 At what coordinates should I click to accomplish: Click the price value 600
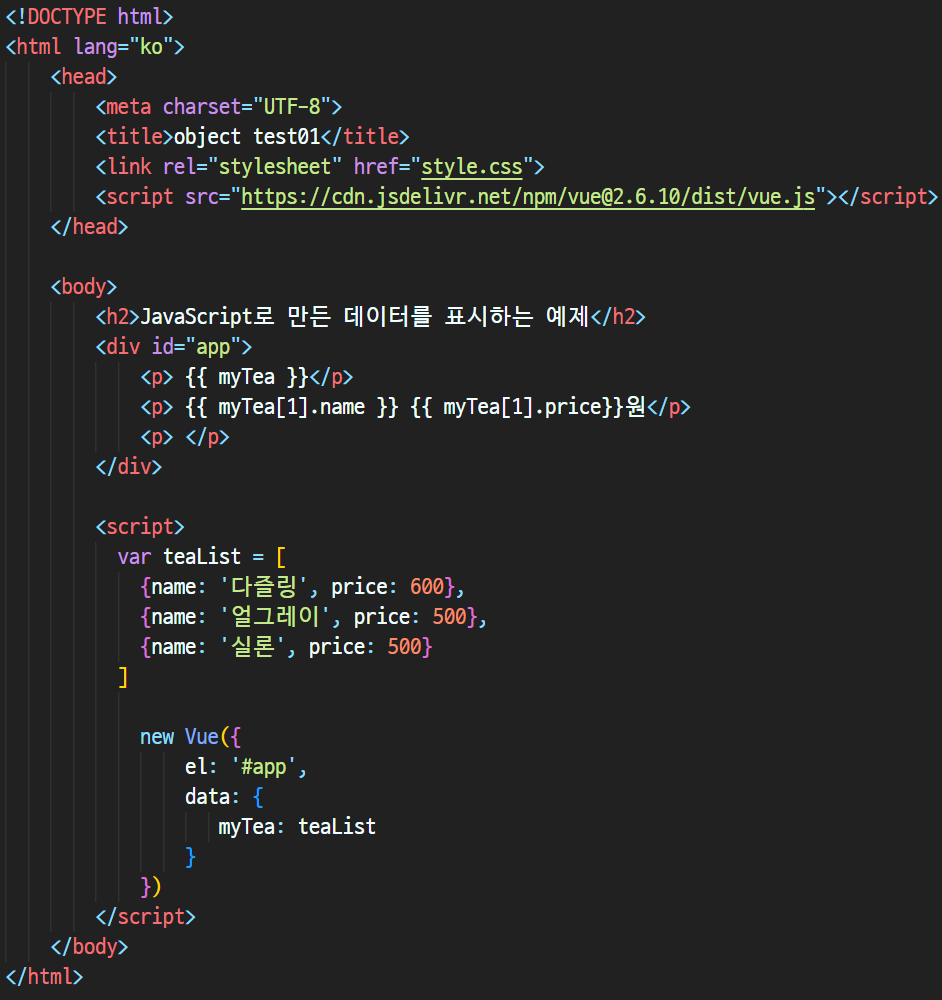427,587
